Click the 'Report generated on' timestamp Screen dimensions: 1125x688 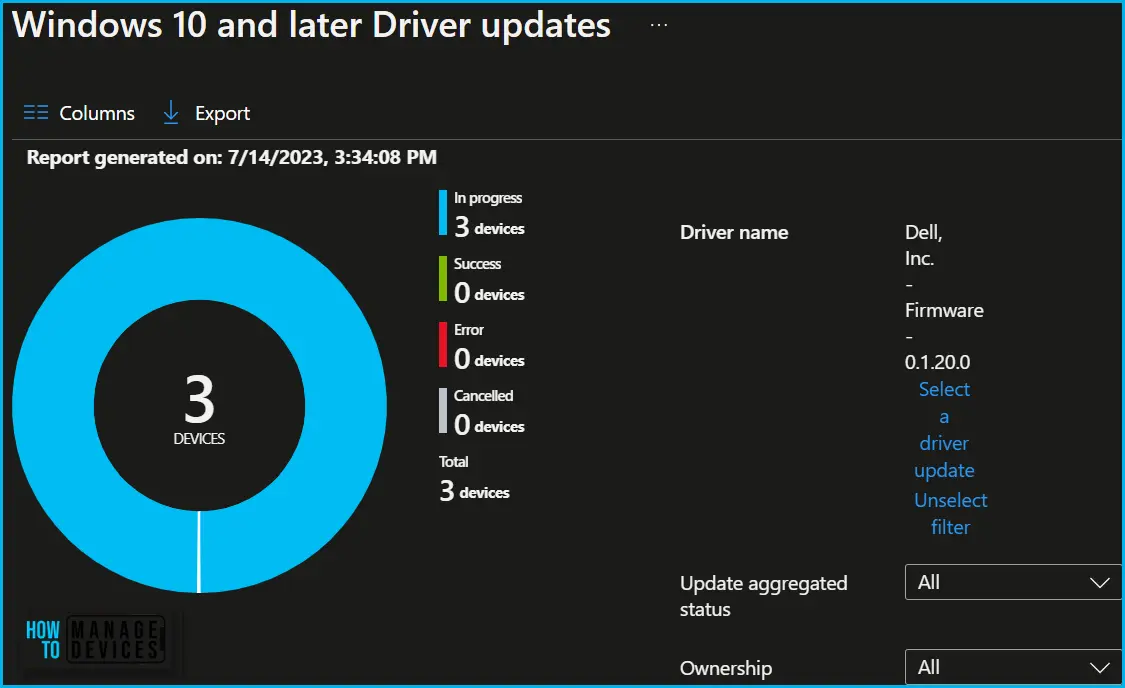232,157
